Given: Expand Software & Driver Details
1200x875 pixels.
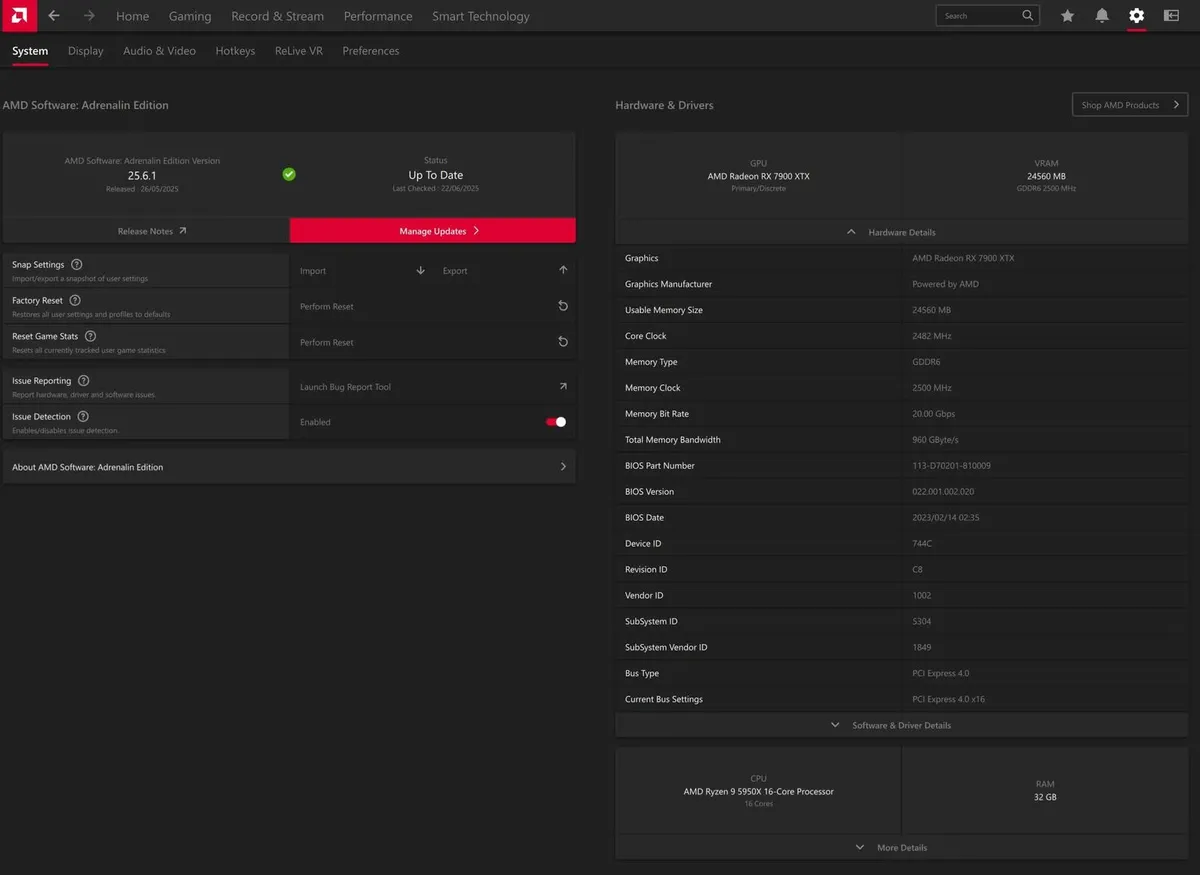Looking at the screenshot, I should pos(901,725).
